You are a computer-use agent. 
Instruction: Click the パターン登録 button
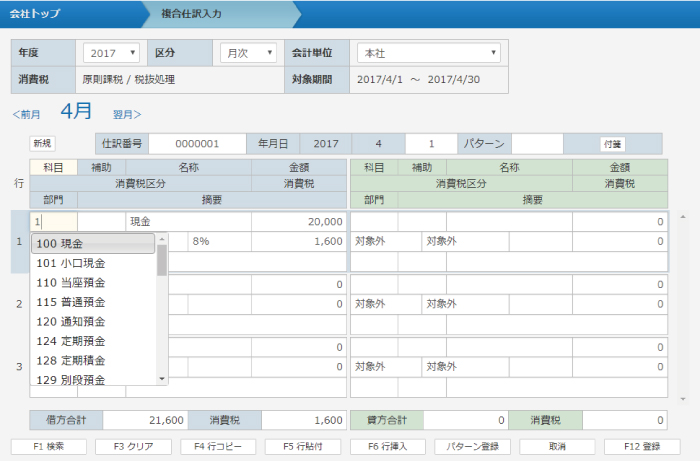pyautogui.click(x=472, y=446)
